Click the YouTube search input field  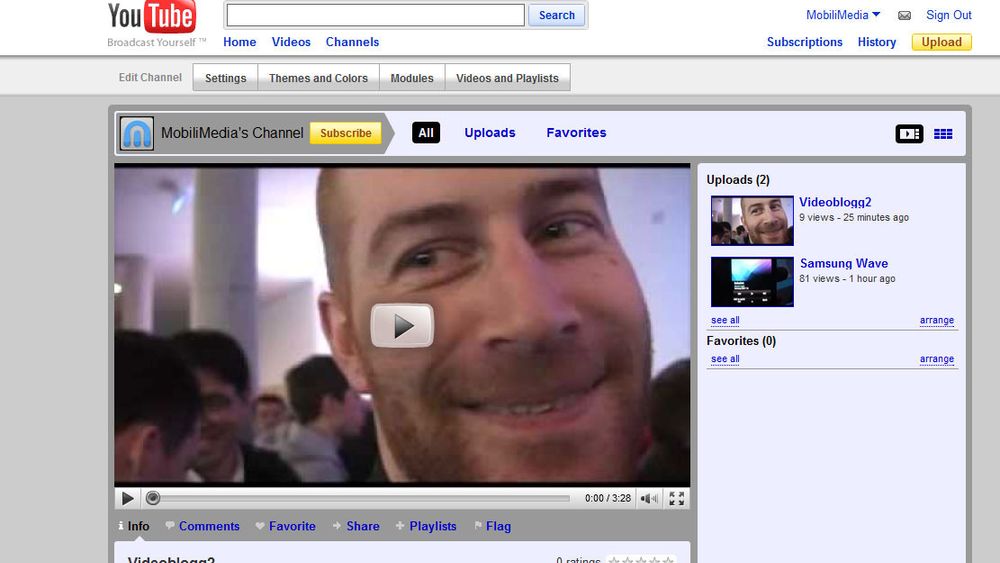[375, 15]
